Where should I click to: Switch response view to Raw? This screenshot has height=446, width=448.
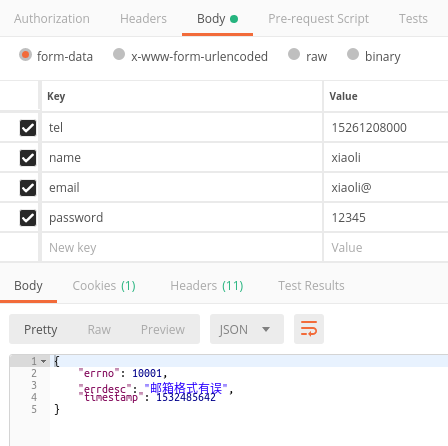(99, 329)
